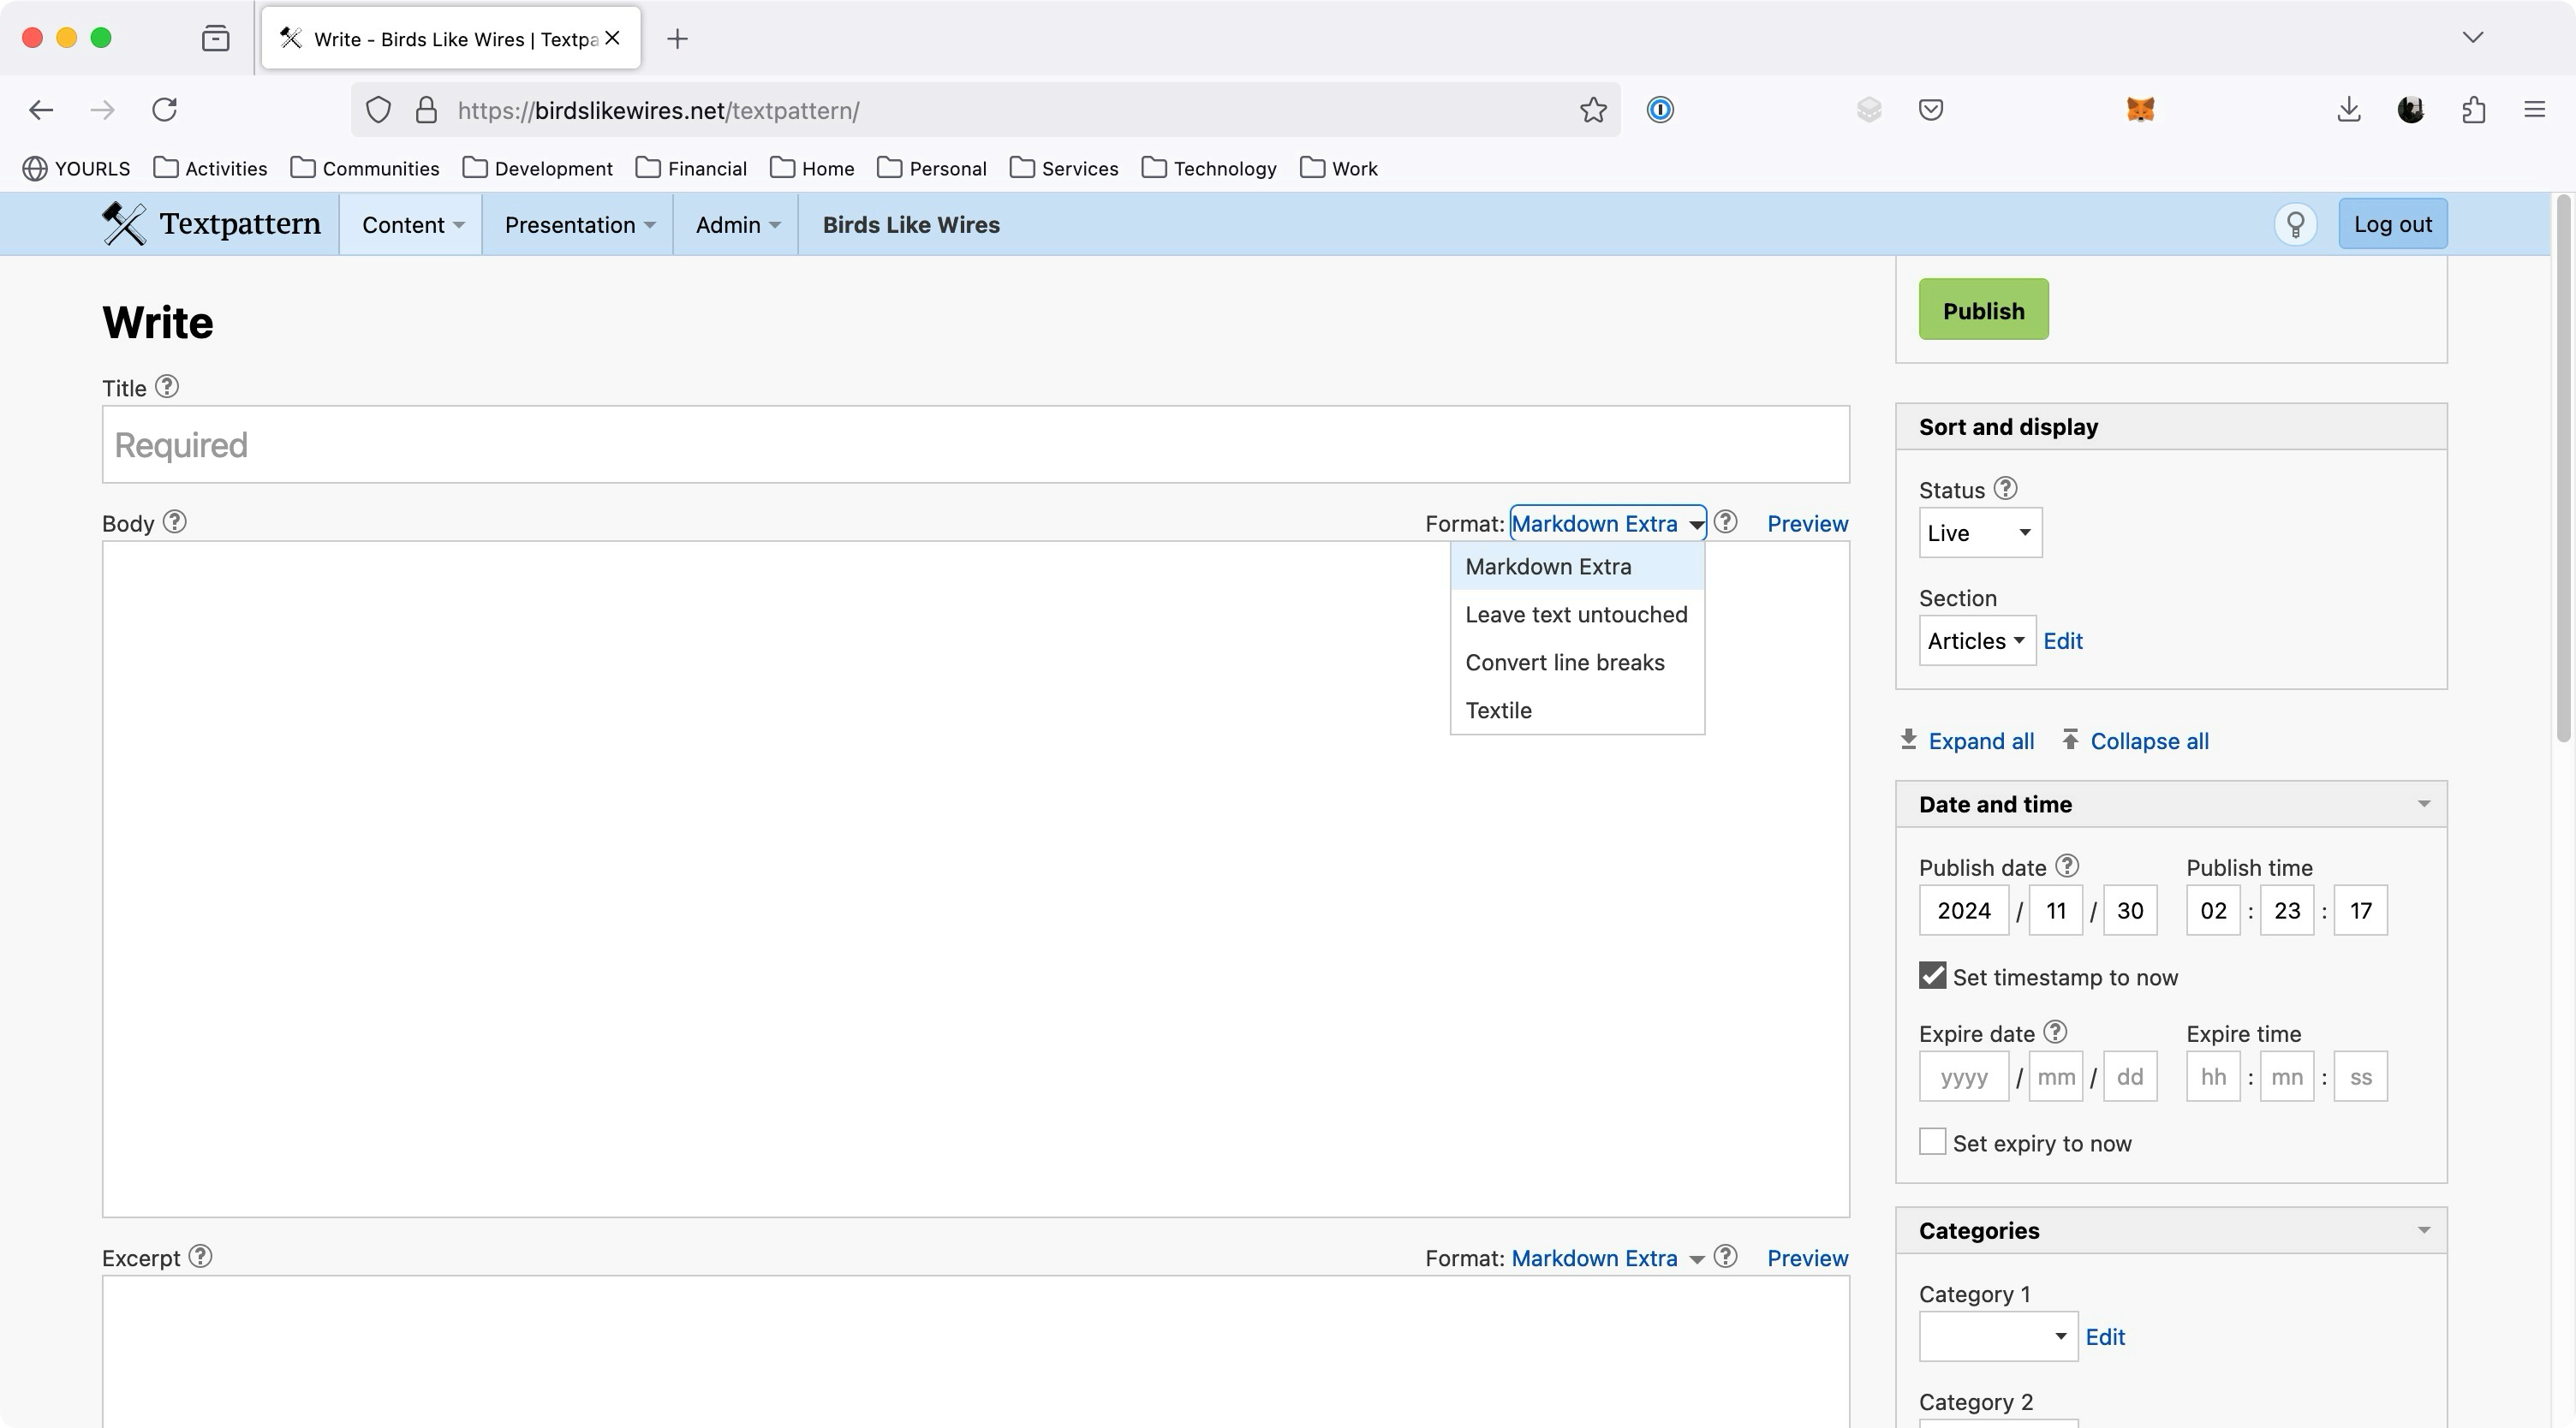The image size is (2576, 1428).
Task: Open the Admin menu
Action: click(736, 225)
